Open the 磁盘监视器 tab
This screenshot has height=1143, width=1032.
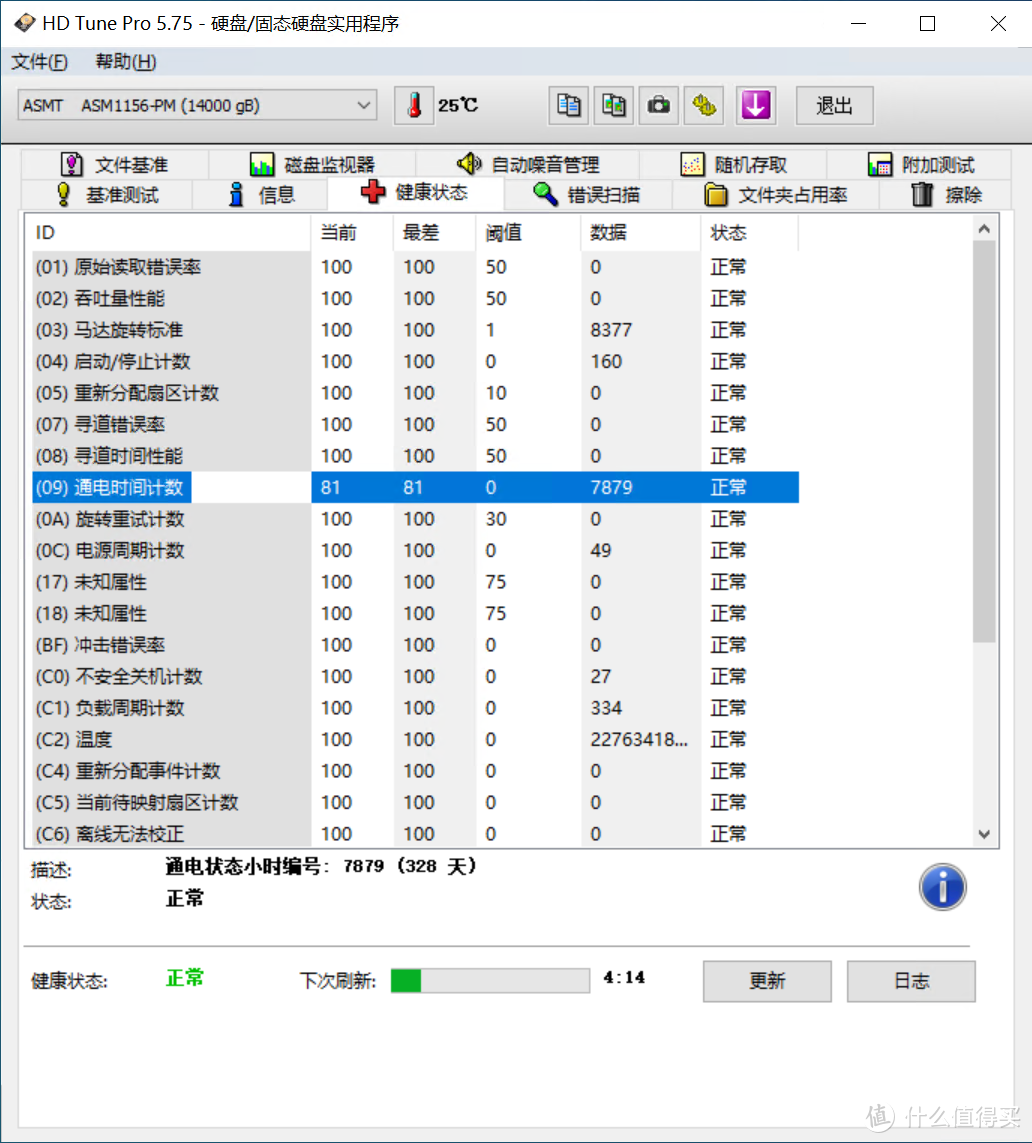[312, 165]
